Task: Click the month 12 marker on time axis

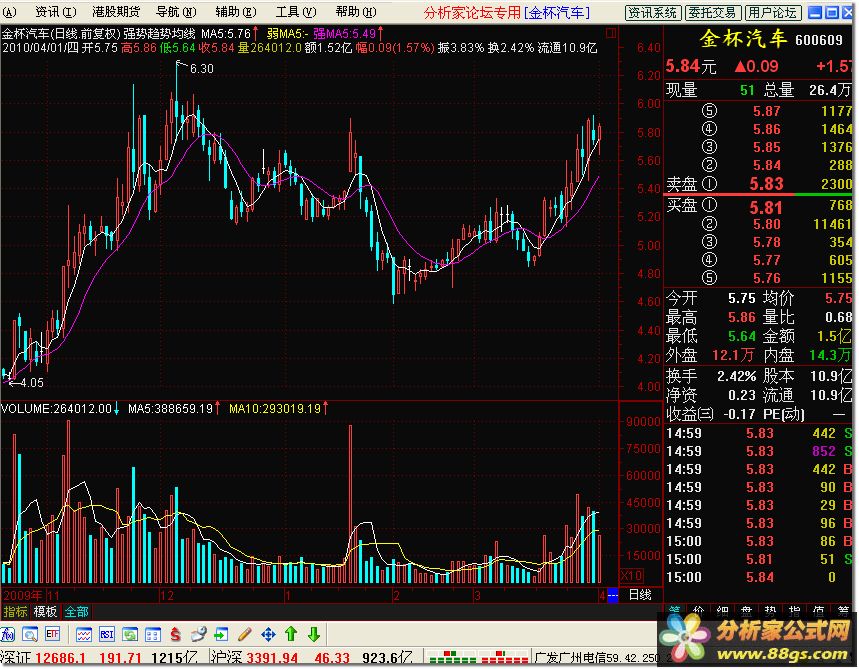Action: (x=167, y=596)
